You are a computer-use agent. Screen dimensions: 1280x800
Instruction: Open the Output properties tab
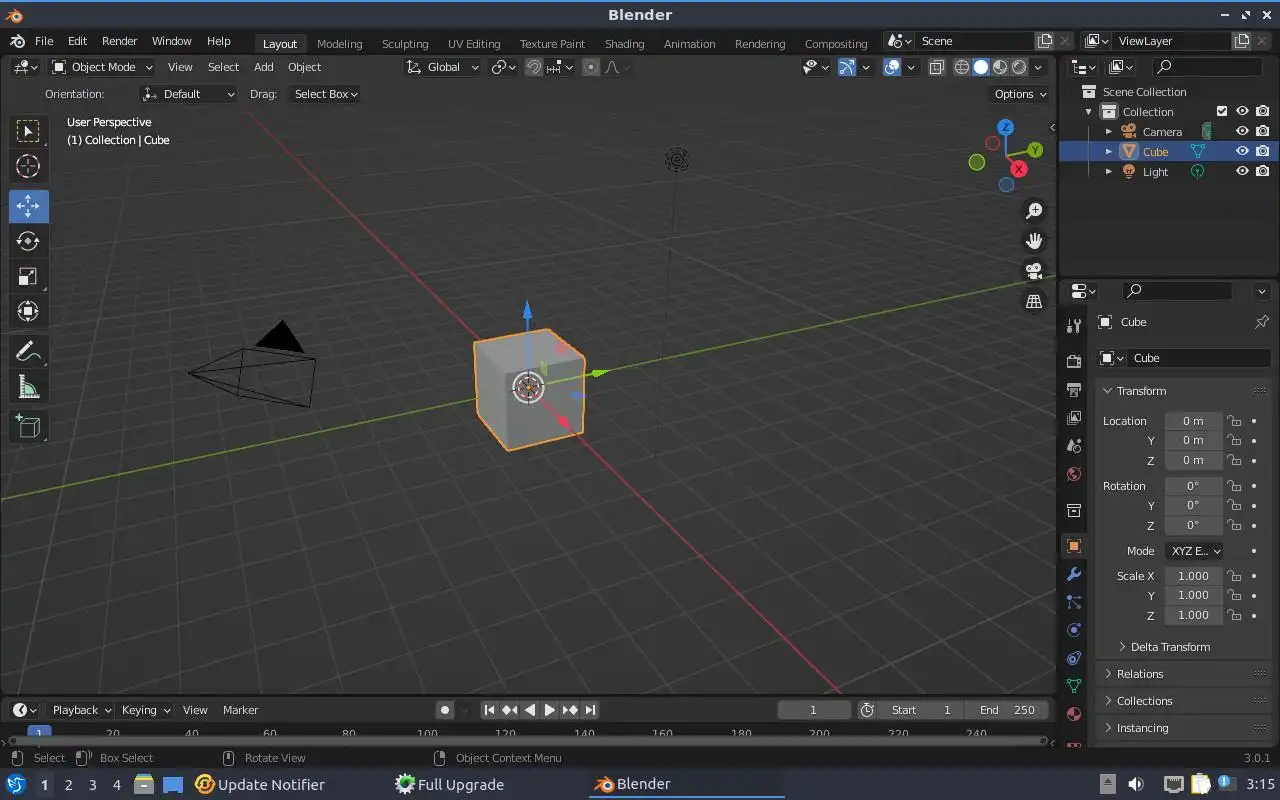[x=1074, y=389]
